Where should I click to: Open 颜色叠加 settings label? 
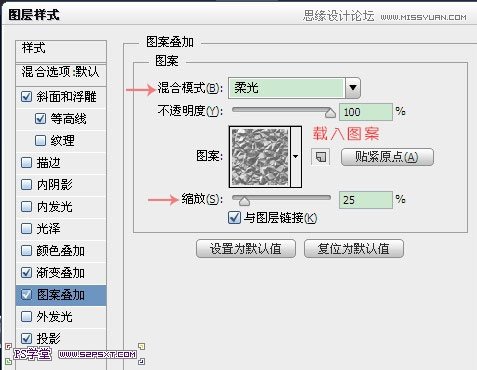[60, 251]
